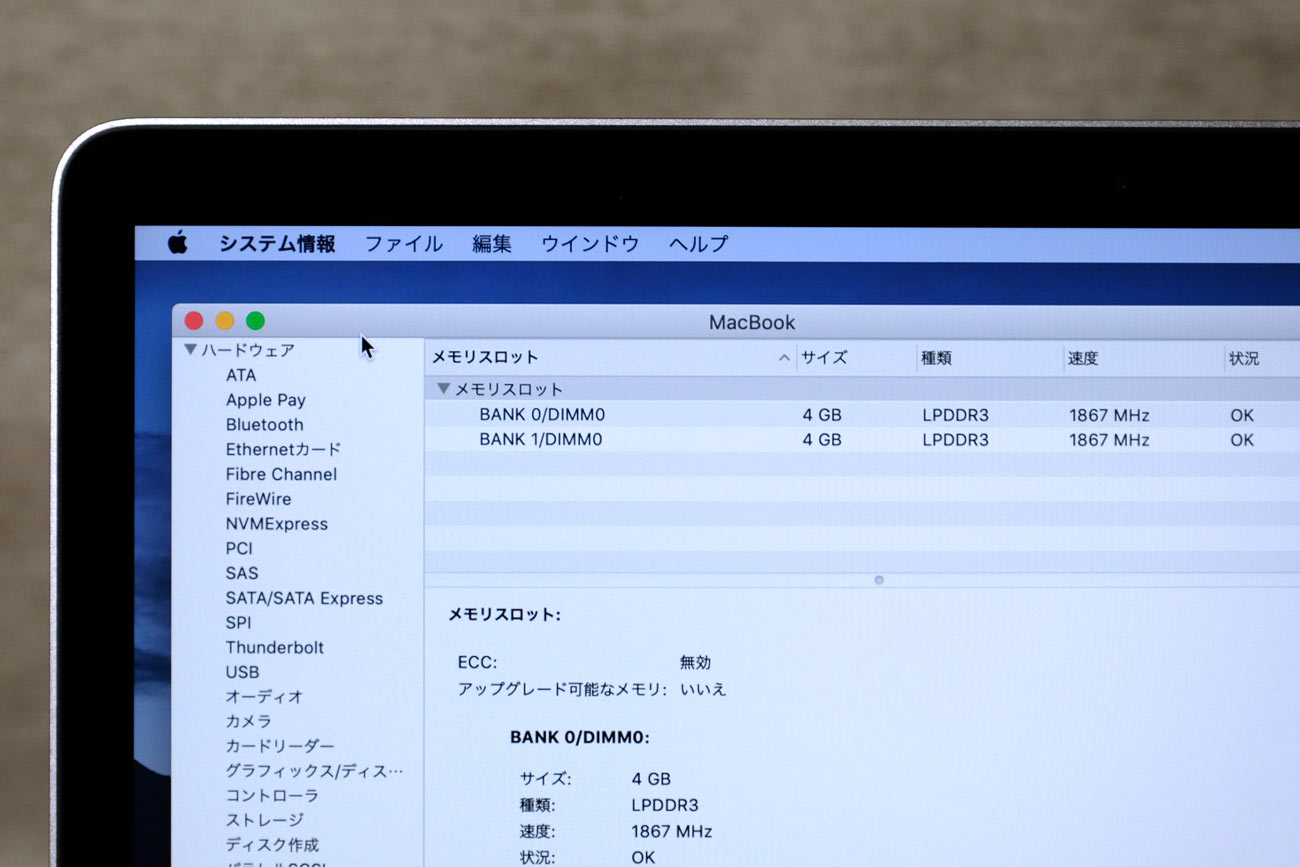The width and height of the screenshot is (1300, 867).
Task: Sort by the 種類 column header
Action: (937, 358)
